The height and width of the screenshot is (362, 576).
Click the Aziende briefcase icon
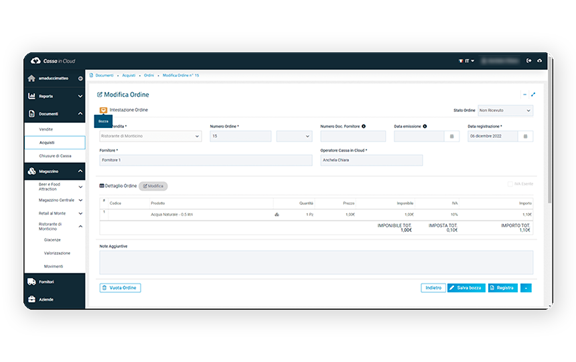pos(32,299)
